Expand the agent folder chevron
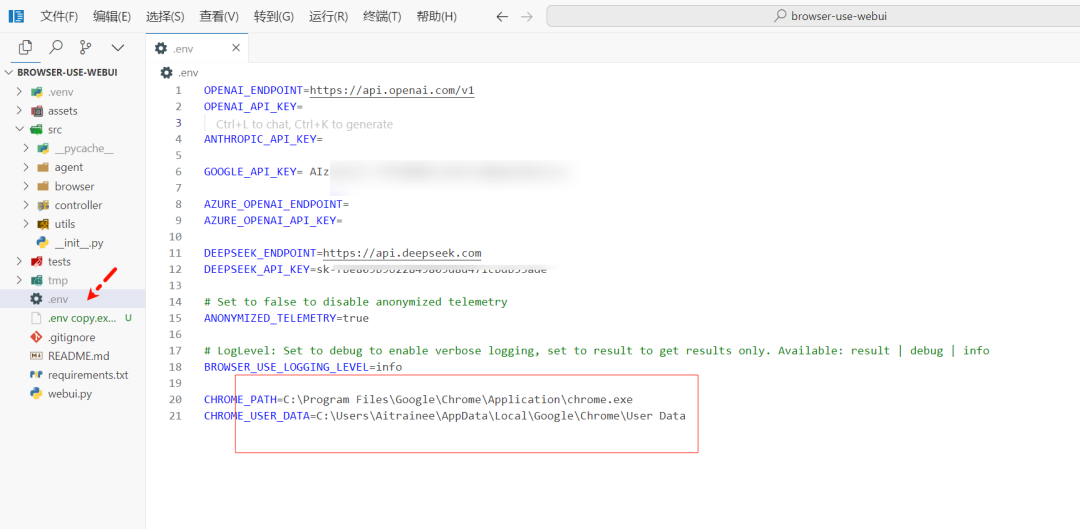The width and height of the screenshot is (1080, 529). point(26,167)
